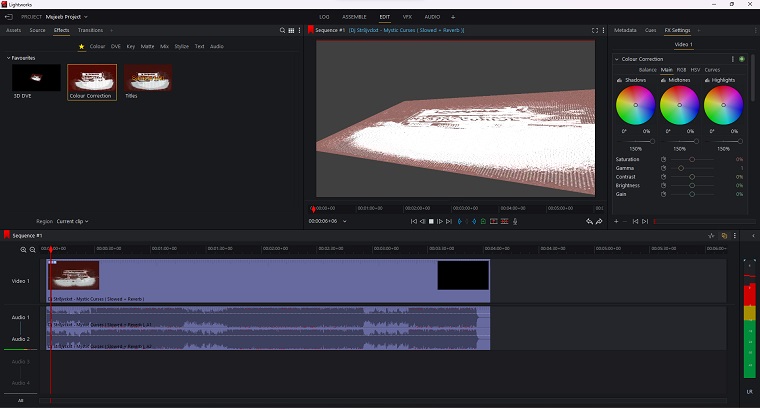Screen dimensions: 760x408
Task: Toggle keyframing for Gamma
Action: point(664,168)
